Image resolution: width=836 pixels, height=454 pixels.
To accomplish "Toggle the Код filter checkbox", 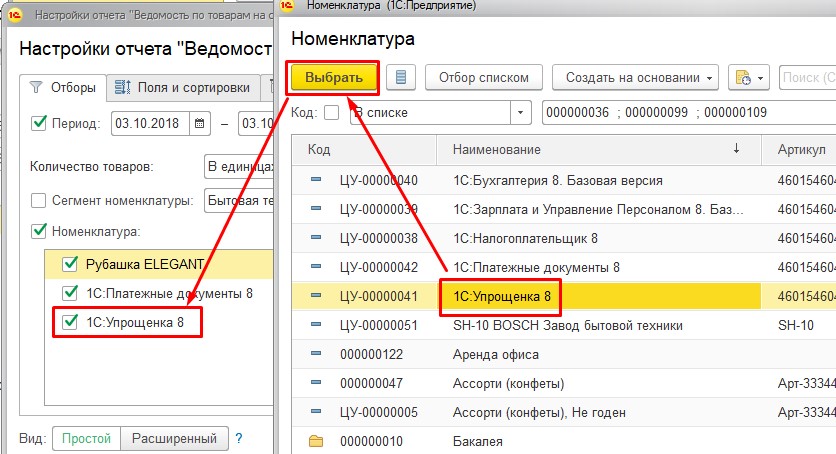I will pyautogui.click(x=332, y=112).
